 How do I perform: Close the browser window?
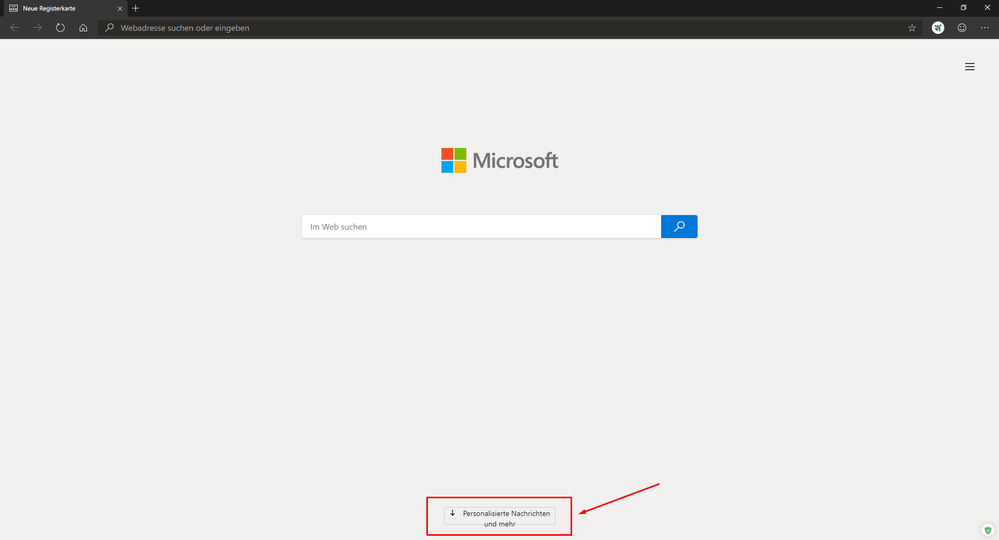[988, 8]
